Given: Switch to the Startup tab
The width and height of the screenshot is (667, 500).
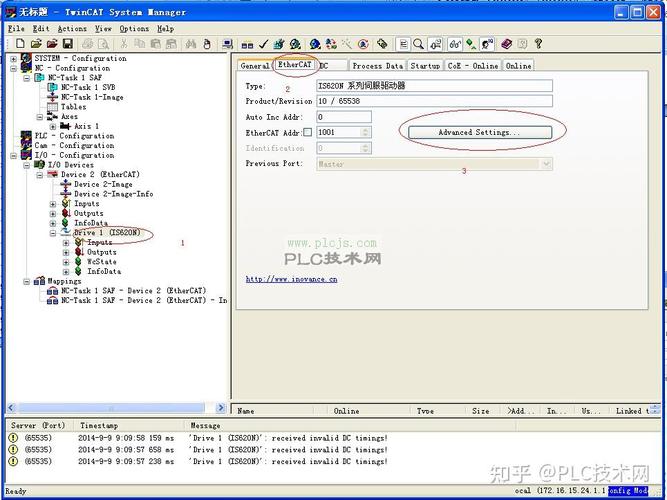Looking at the screenshot, I should (x=425, y=66).
